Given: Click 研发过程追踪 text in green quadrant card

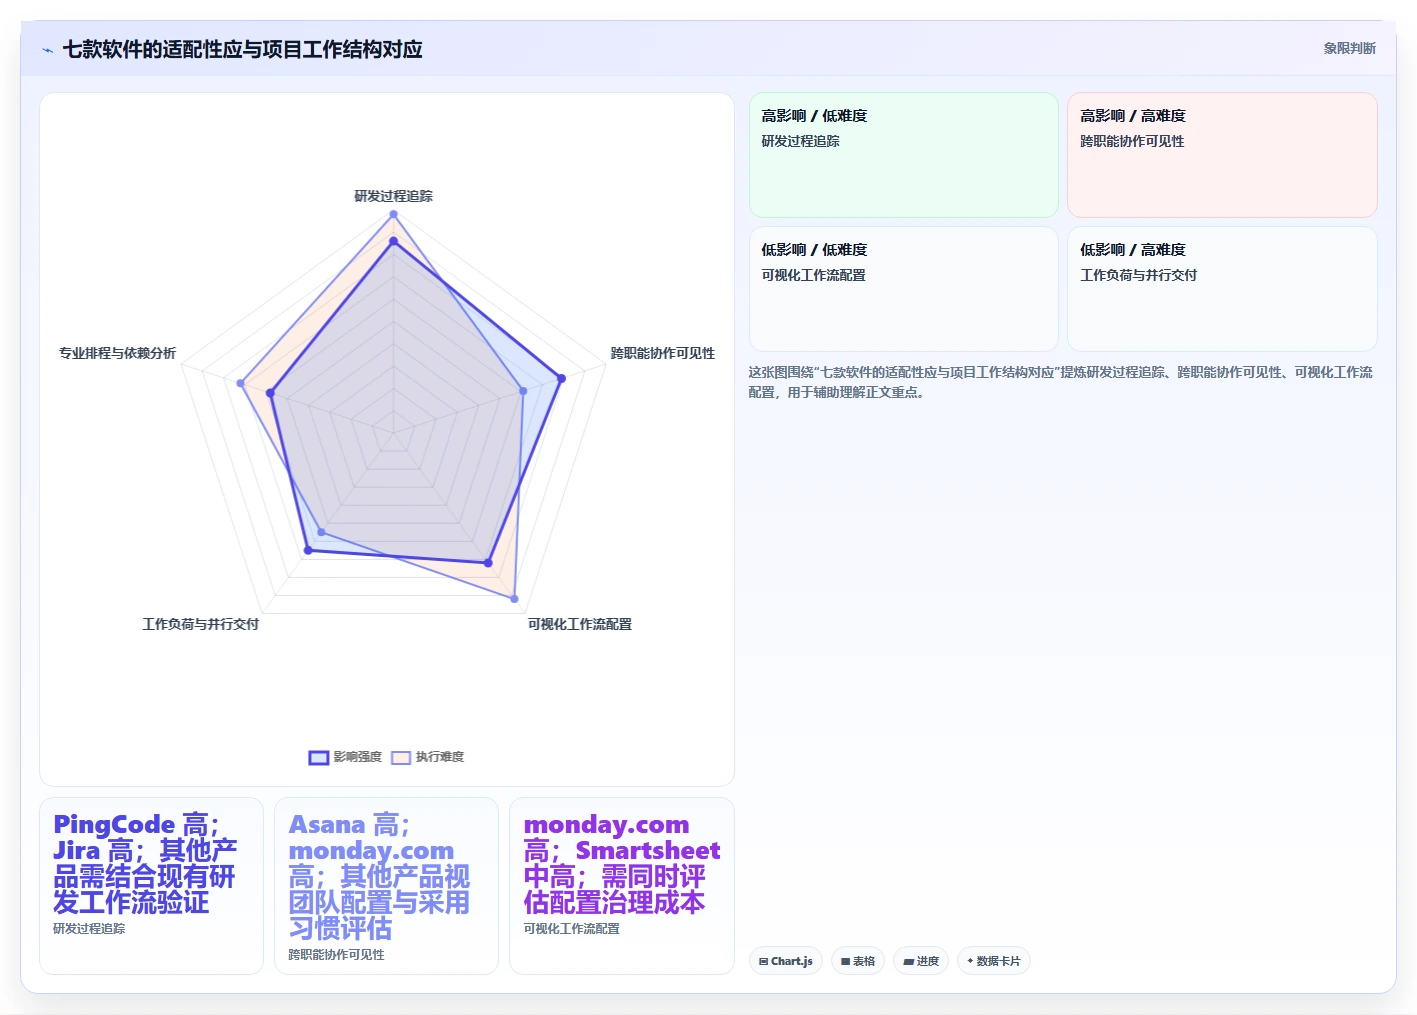Looking at the screenshot, I should [801, 141].
